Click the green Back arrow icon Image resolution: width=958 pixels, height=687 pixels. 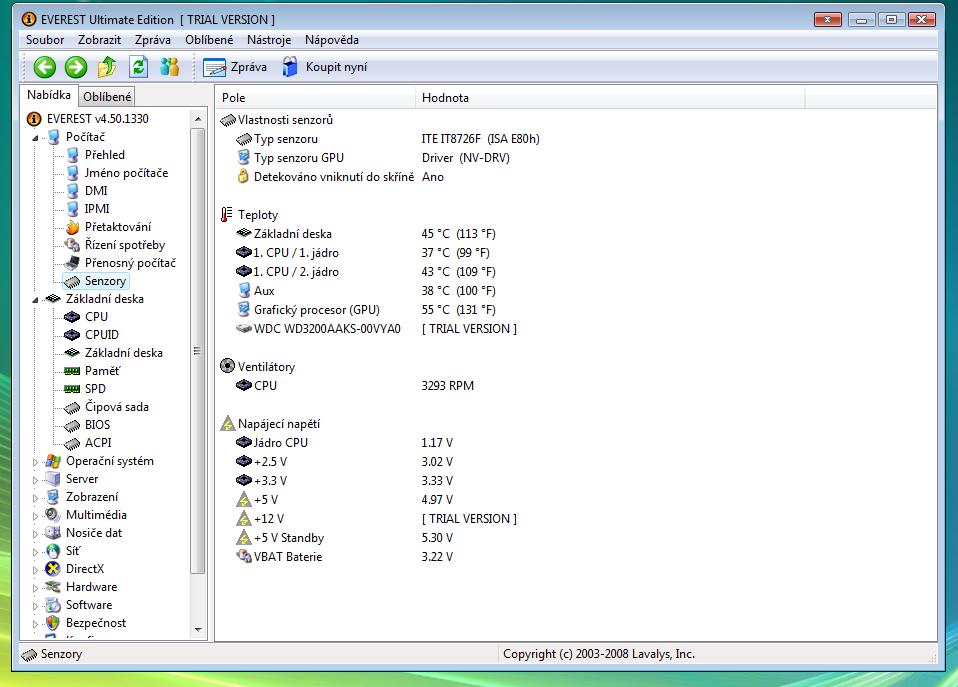(x=44, y=67)
